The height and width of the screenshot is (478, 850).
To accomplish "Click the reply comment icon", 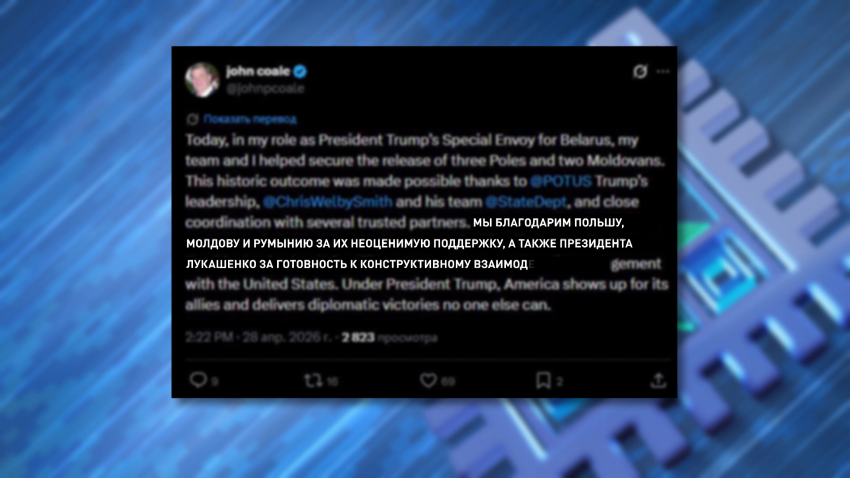I will pyautogui.click(x=198, y=380).
